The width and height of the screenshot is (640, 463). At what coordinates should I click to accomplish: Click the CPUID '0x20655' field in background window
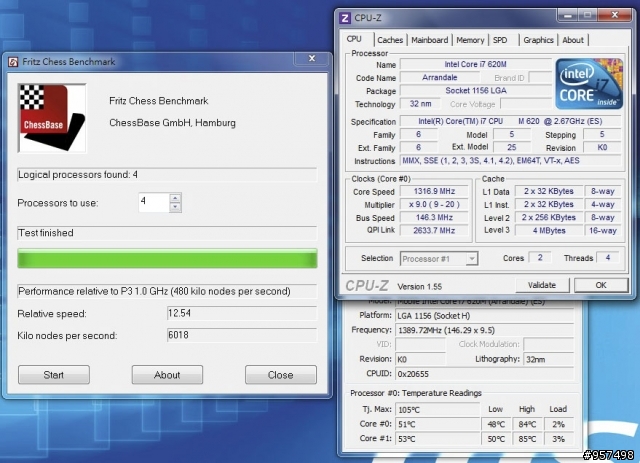point(484,374)
